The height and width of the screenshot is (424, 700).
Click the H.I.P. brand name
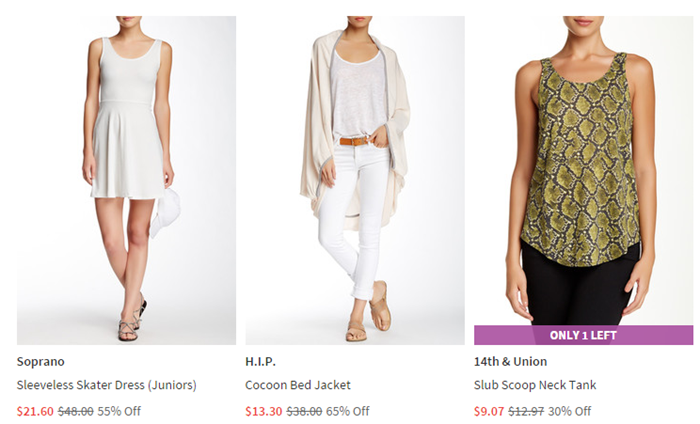(x=260, y=362)
